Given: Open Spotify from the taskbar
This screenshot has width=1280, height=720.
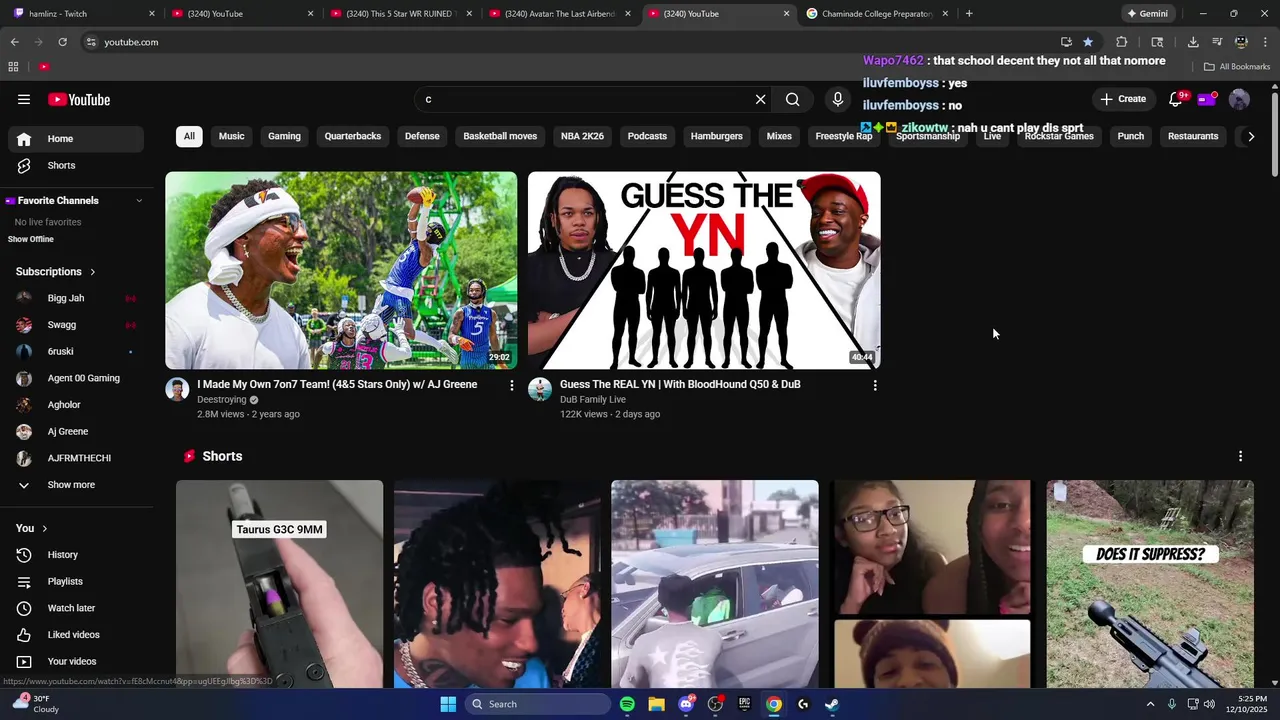Looking at the screenshot, I should point(627,704).
